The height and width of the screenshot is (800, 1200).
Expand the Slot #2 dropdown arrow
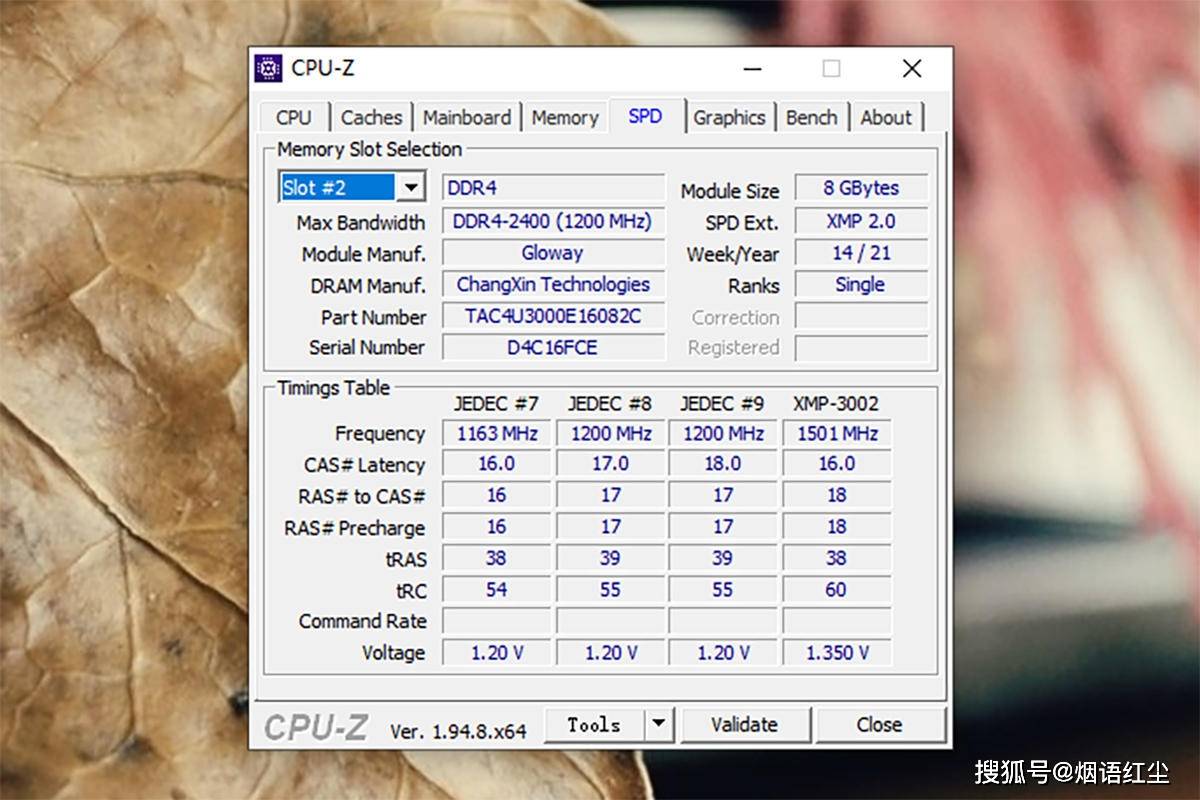411,188
